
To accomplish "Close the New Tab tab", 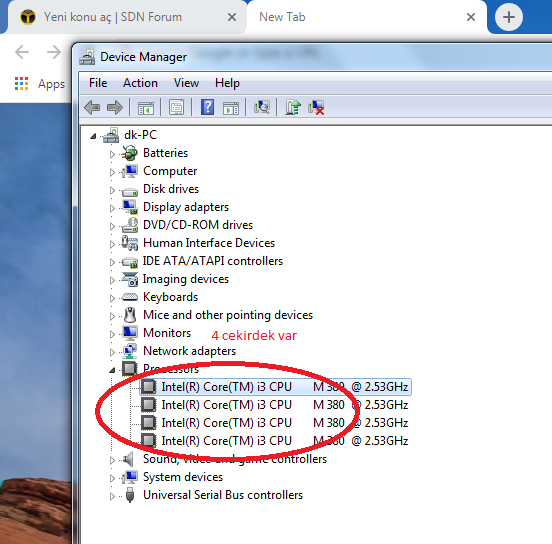I will click(x=471, y=17).
